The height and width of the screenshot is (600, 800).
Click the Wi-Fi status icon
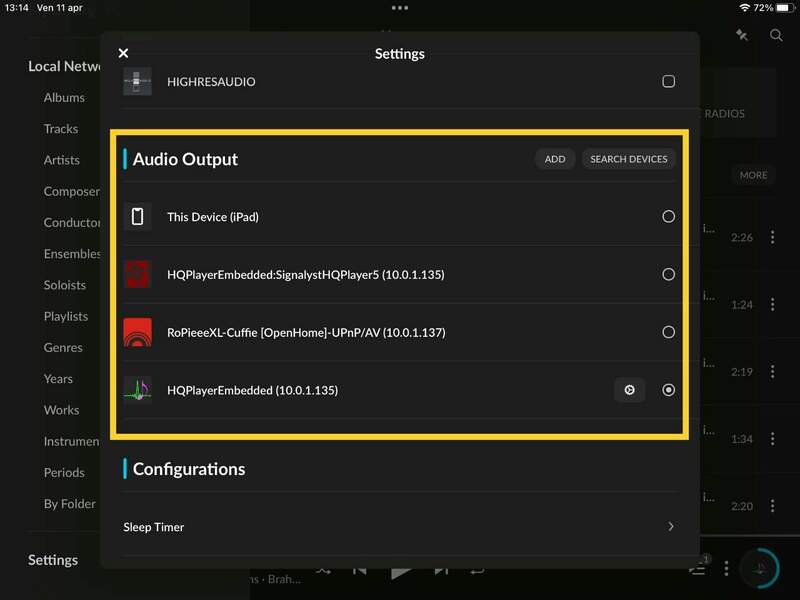pos(744,8)
